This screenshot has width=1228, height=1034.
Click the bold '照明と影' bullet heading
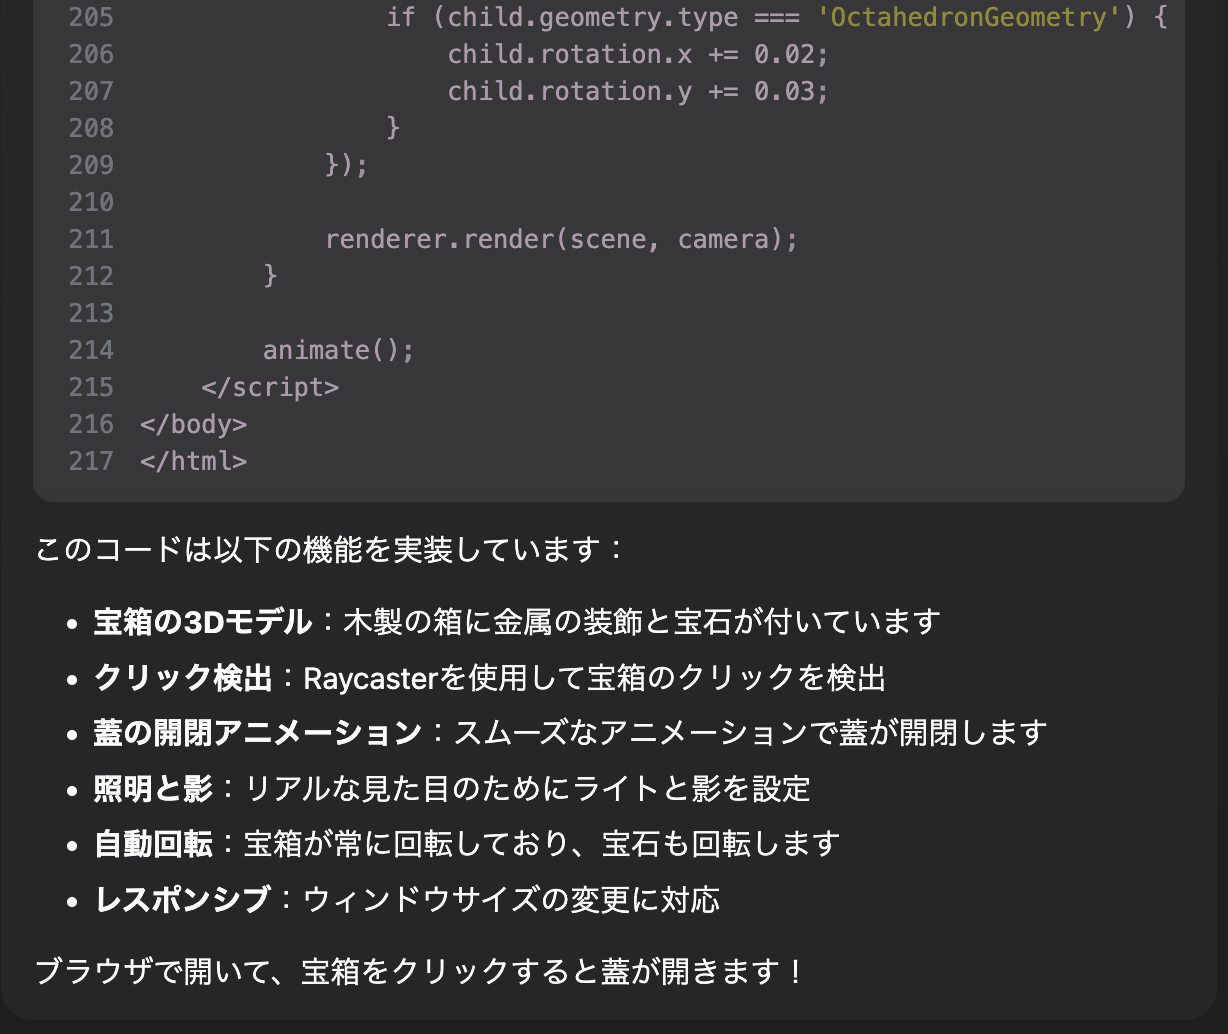153,789
